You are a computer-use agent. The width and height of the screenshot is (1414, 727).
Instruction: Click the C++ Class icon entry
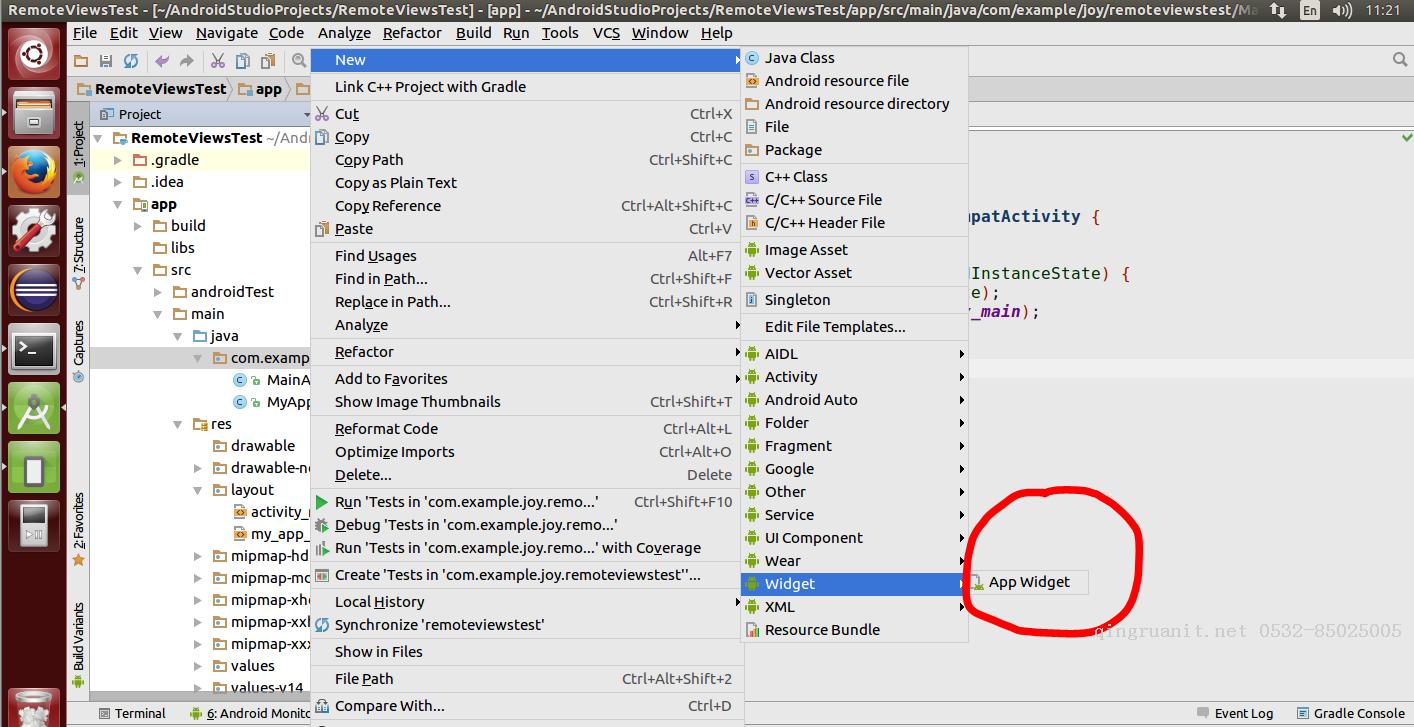coord(753,177)
